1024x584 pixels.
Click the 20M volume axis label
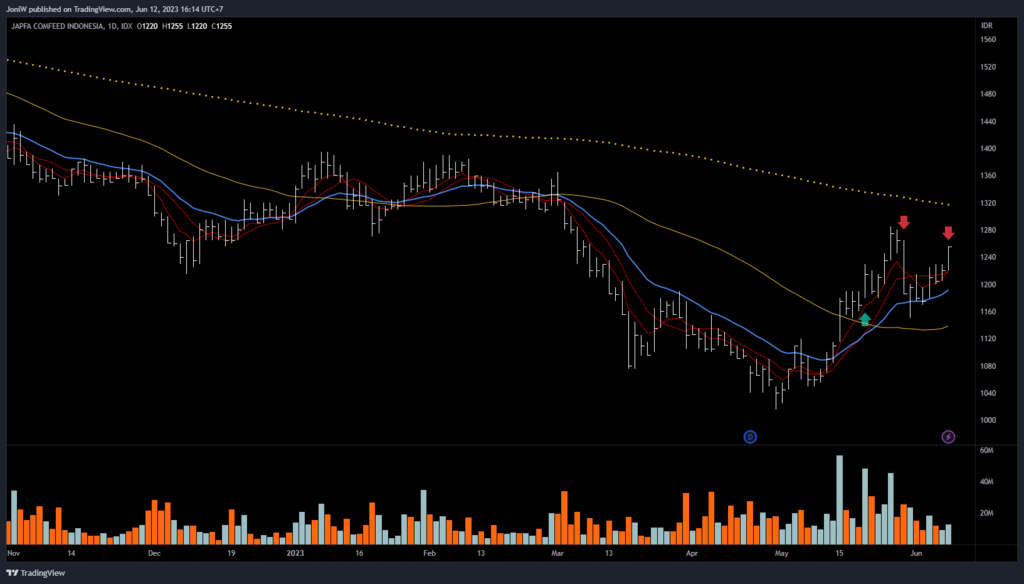[986, 513]
